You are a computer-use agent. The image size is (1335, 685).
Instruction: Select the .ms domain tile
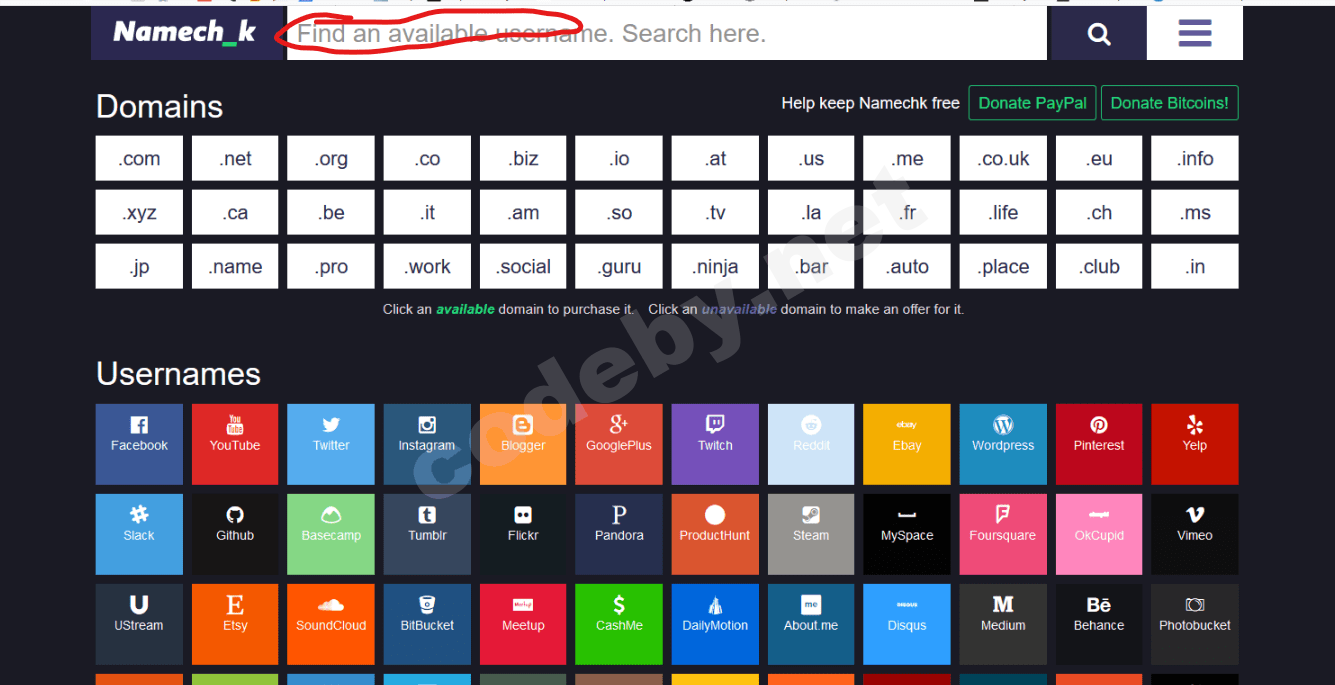click(1195, 212)
